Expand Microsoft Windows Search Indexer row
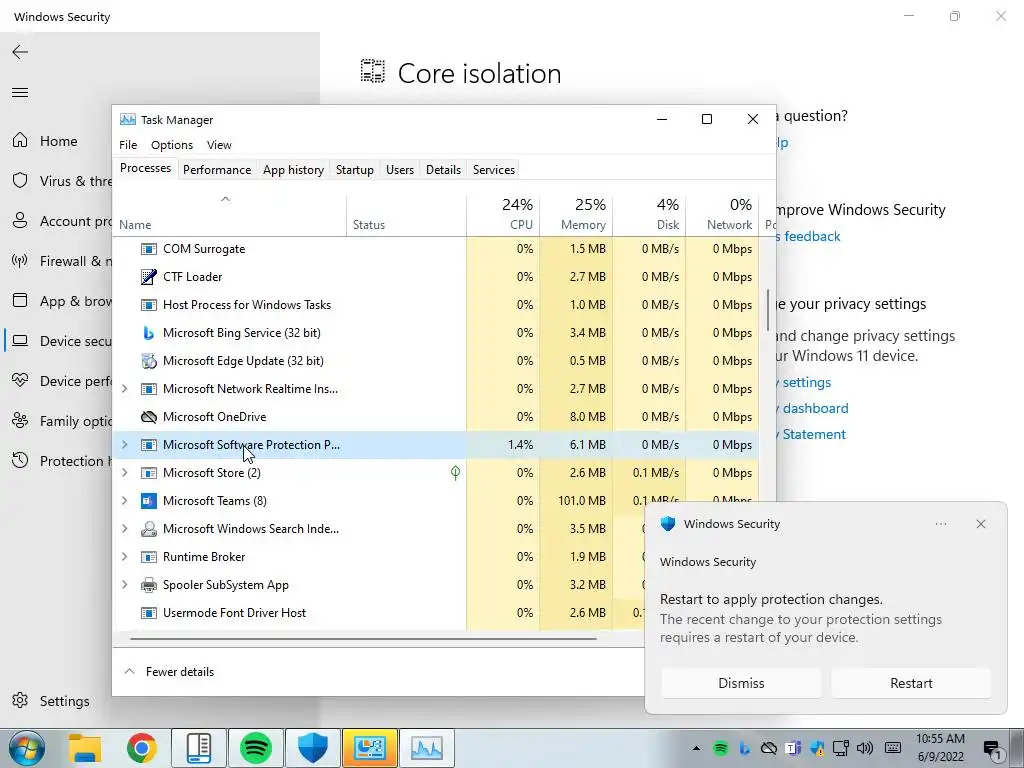This screenshot has height=768, width=1024. tap(125, 529)
